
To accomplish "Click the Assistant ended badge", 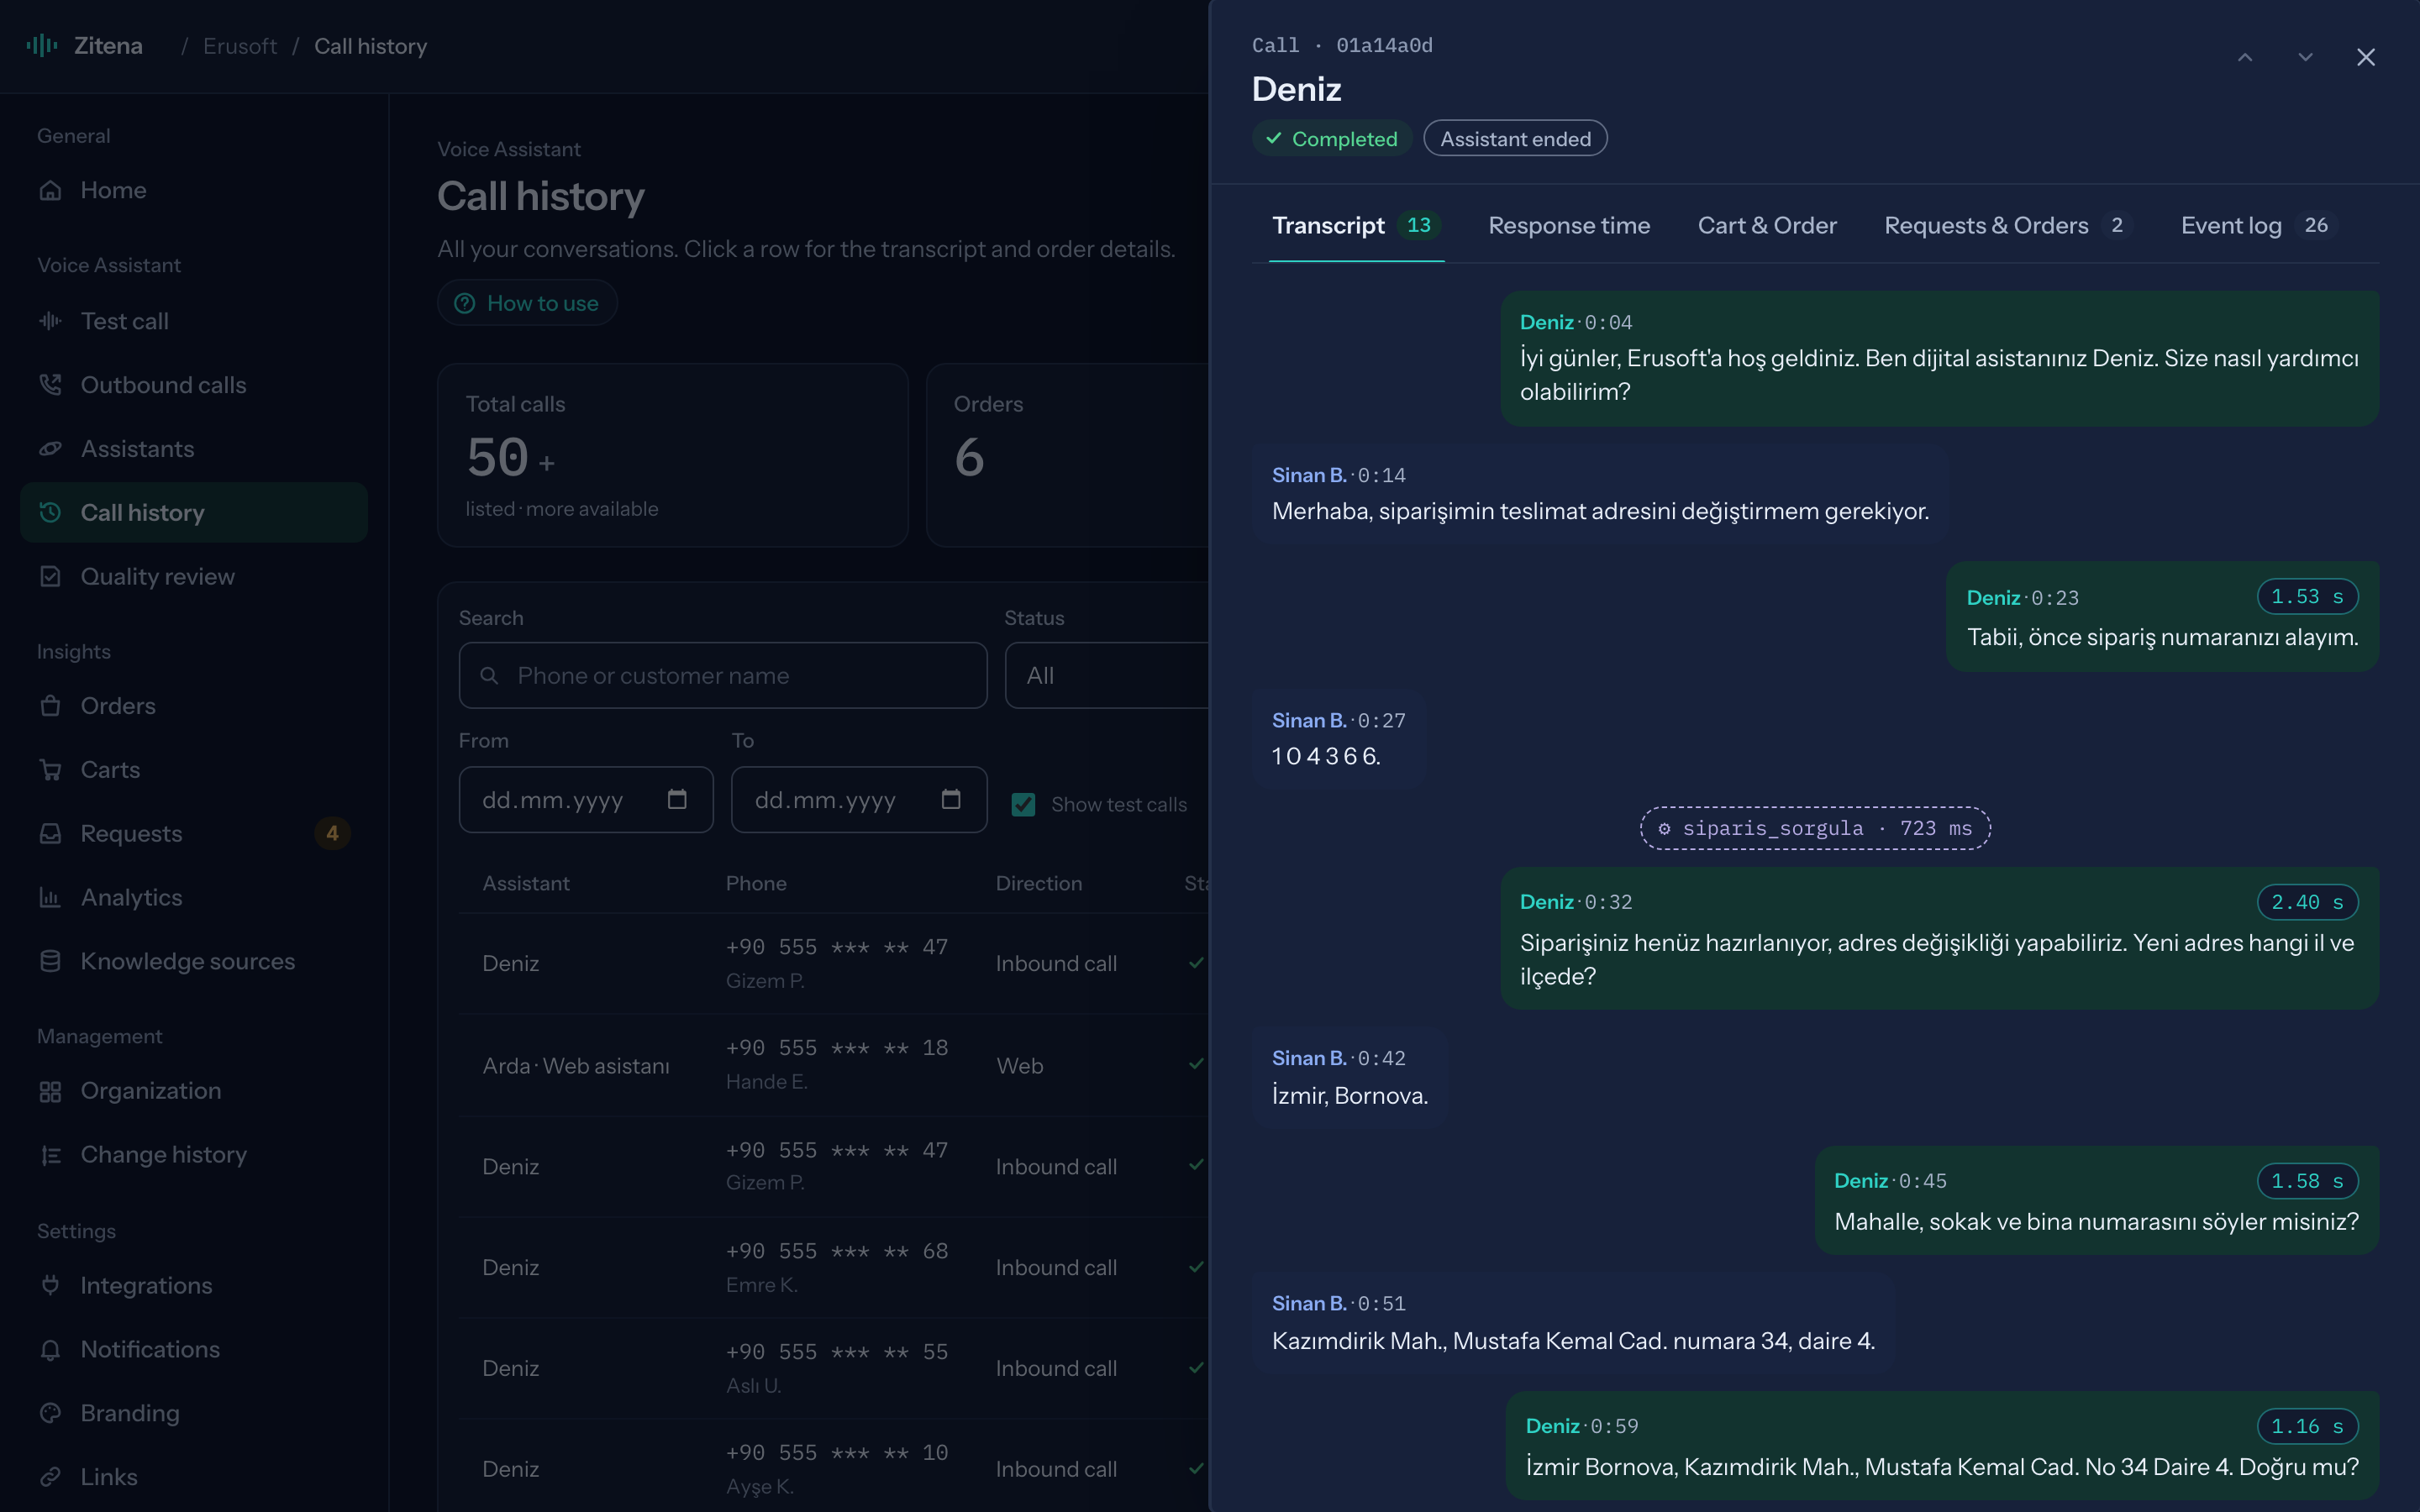I will pyautogui.click(x=1515, y=139).
